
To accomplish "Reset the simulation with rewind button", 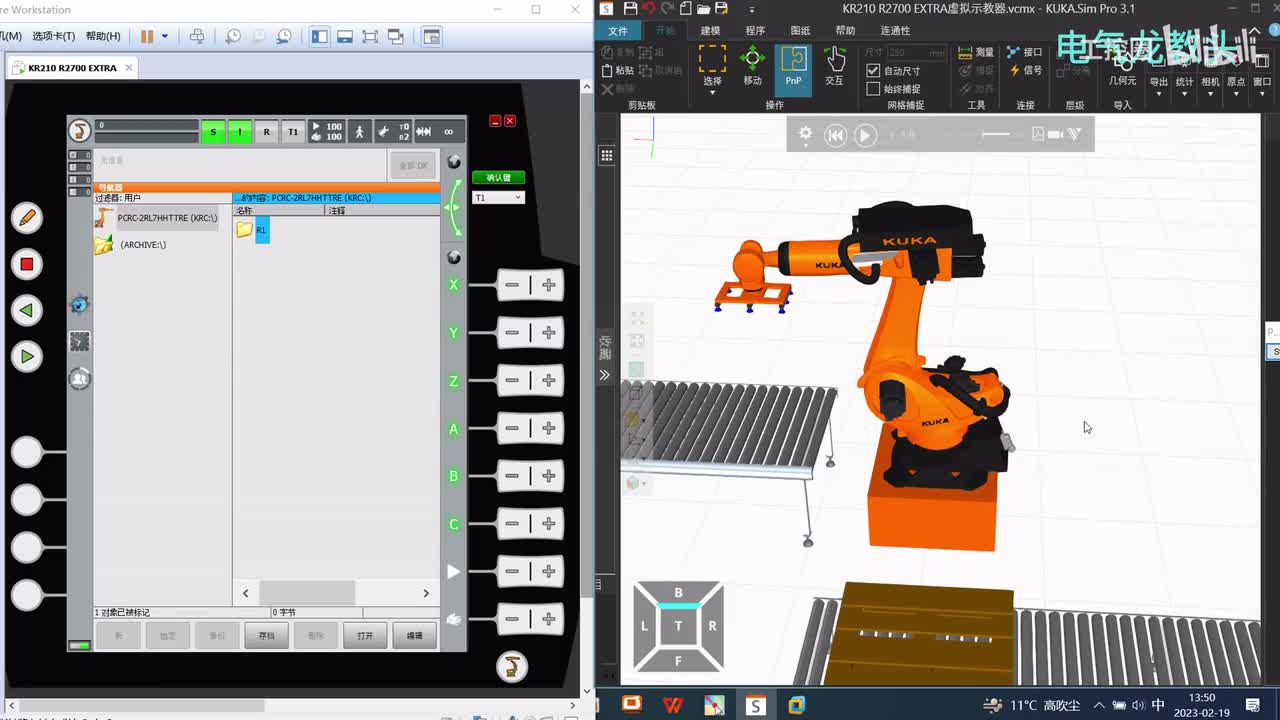I will click(x=835, y=135).
